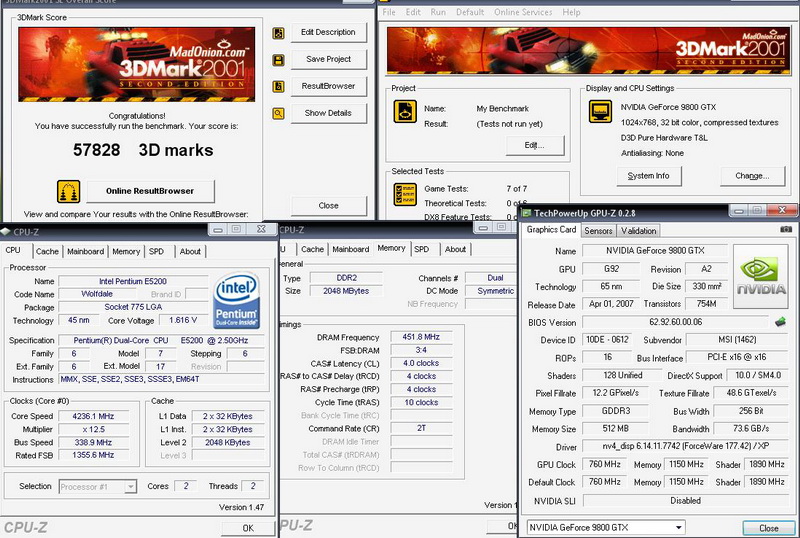This screenshot has height=538, width=800.
Task: Click the 3DMark2001 banner in score window
Action: [137, 64]
